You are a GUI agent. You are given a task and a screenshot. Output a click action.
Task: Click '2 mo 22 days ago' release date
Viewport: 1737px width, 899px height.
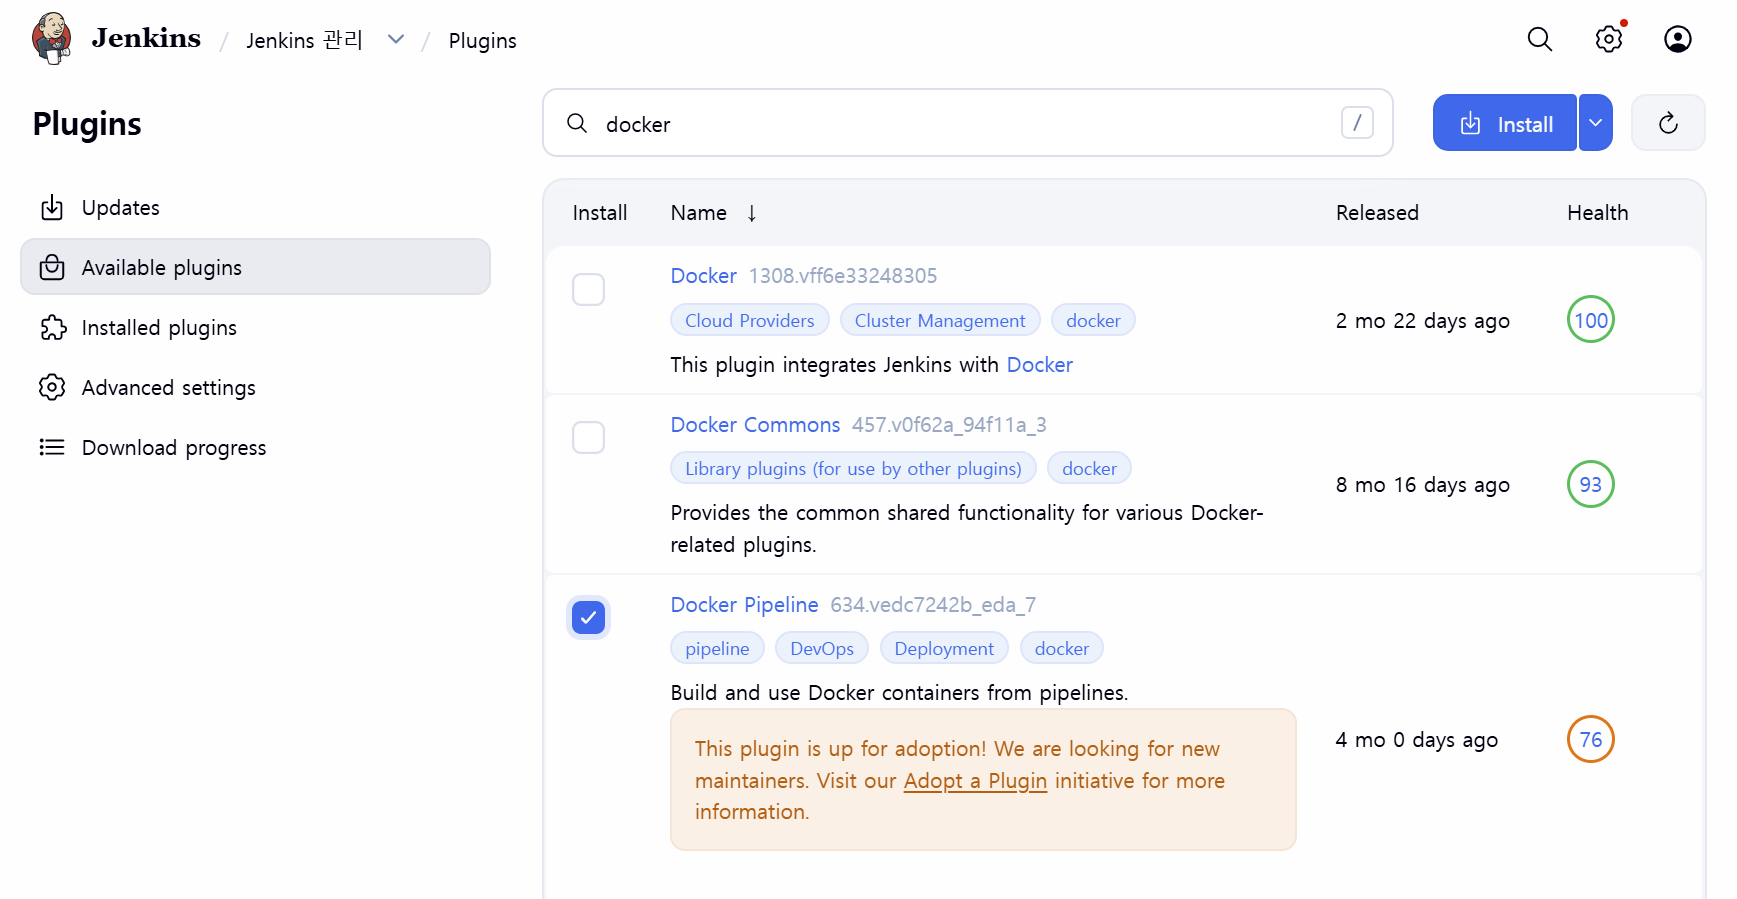(x=1422, y=321)
